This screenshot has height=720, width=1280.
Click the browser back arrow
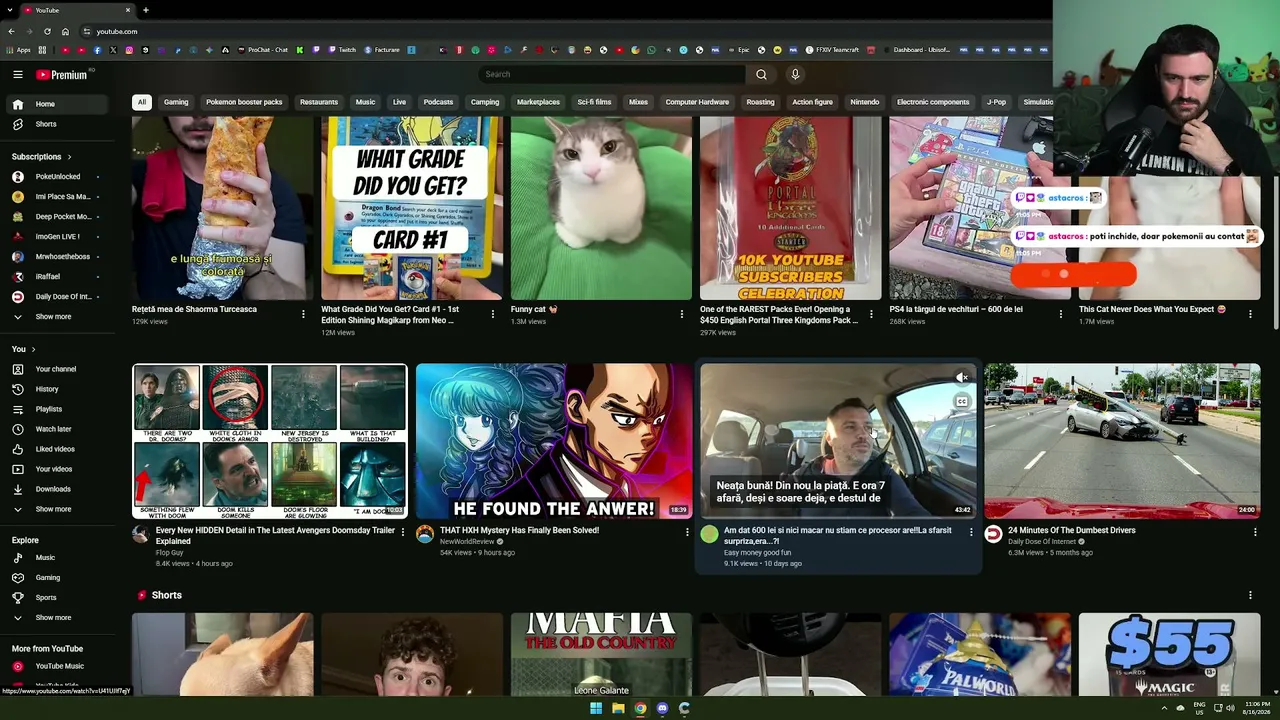[11, 31]
